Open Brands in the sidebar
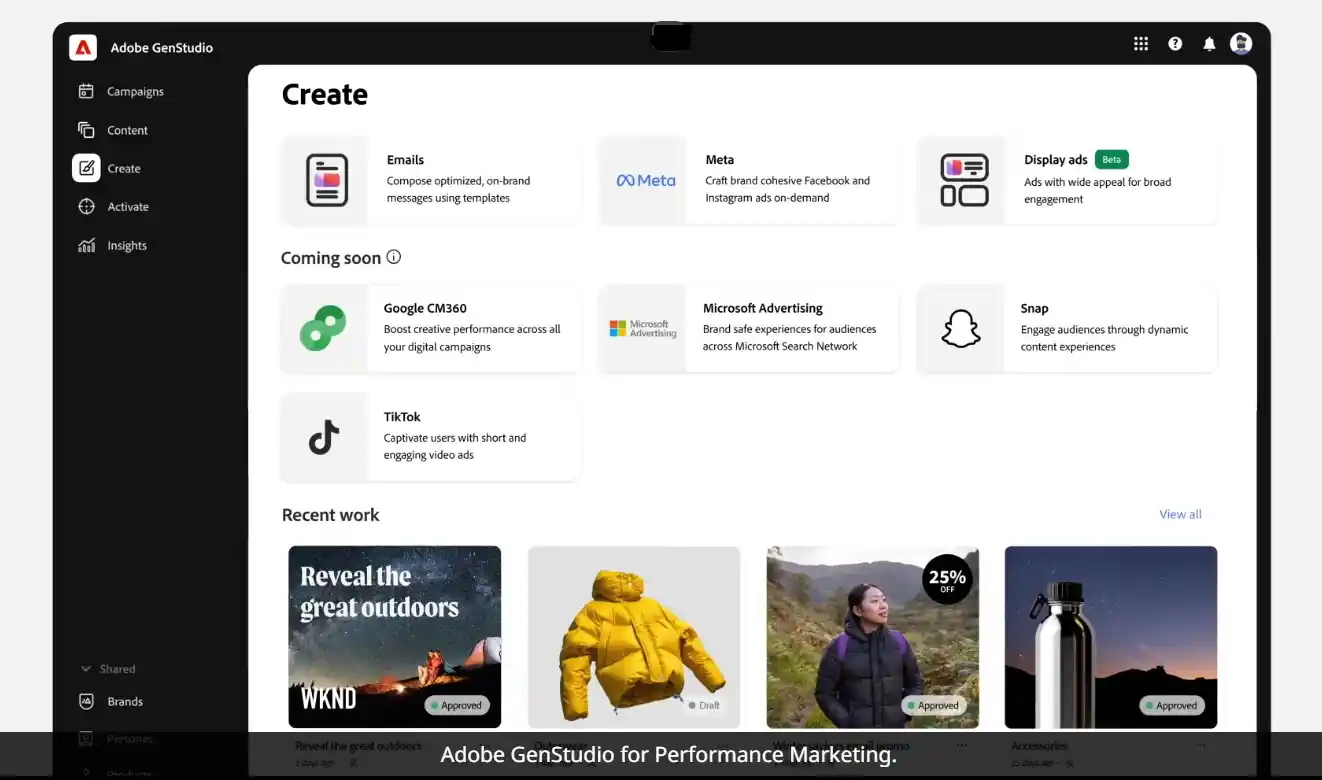The image size is (1322, 780). pyautogui.click(x=125, y=702)
